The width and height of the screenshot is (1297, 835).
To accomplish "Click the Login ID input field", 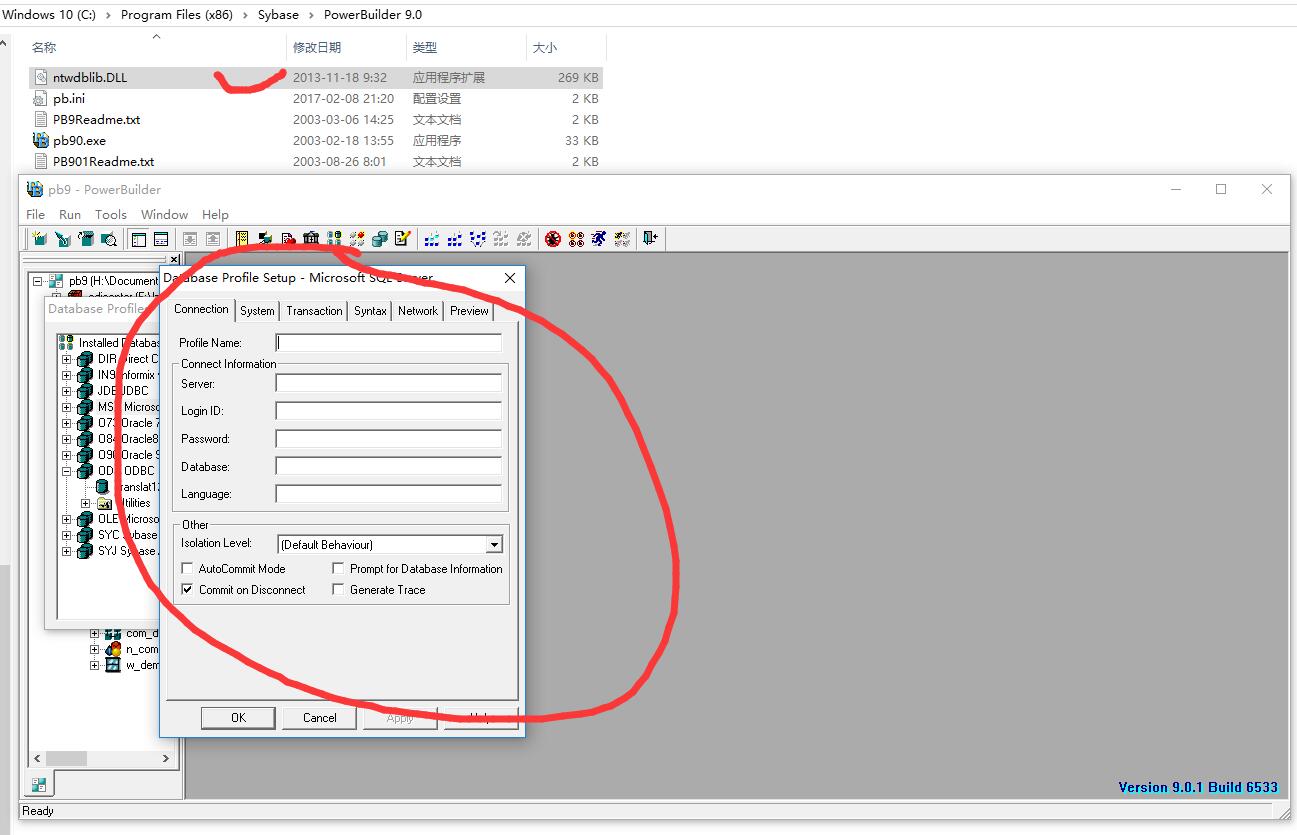I will [x=389, y=411].
